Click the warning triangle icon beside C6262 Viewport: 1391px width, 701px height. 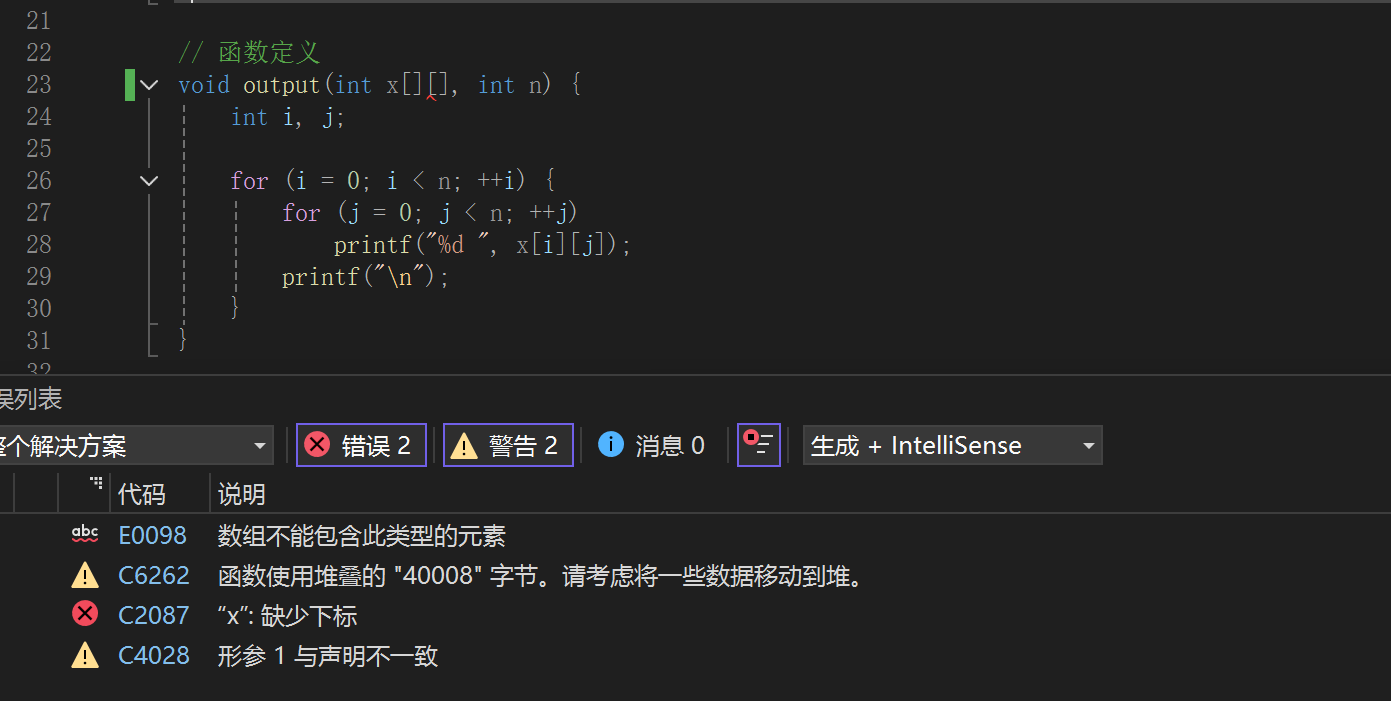pos(85,575)
